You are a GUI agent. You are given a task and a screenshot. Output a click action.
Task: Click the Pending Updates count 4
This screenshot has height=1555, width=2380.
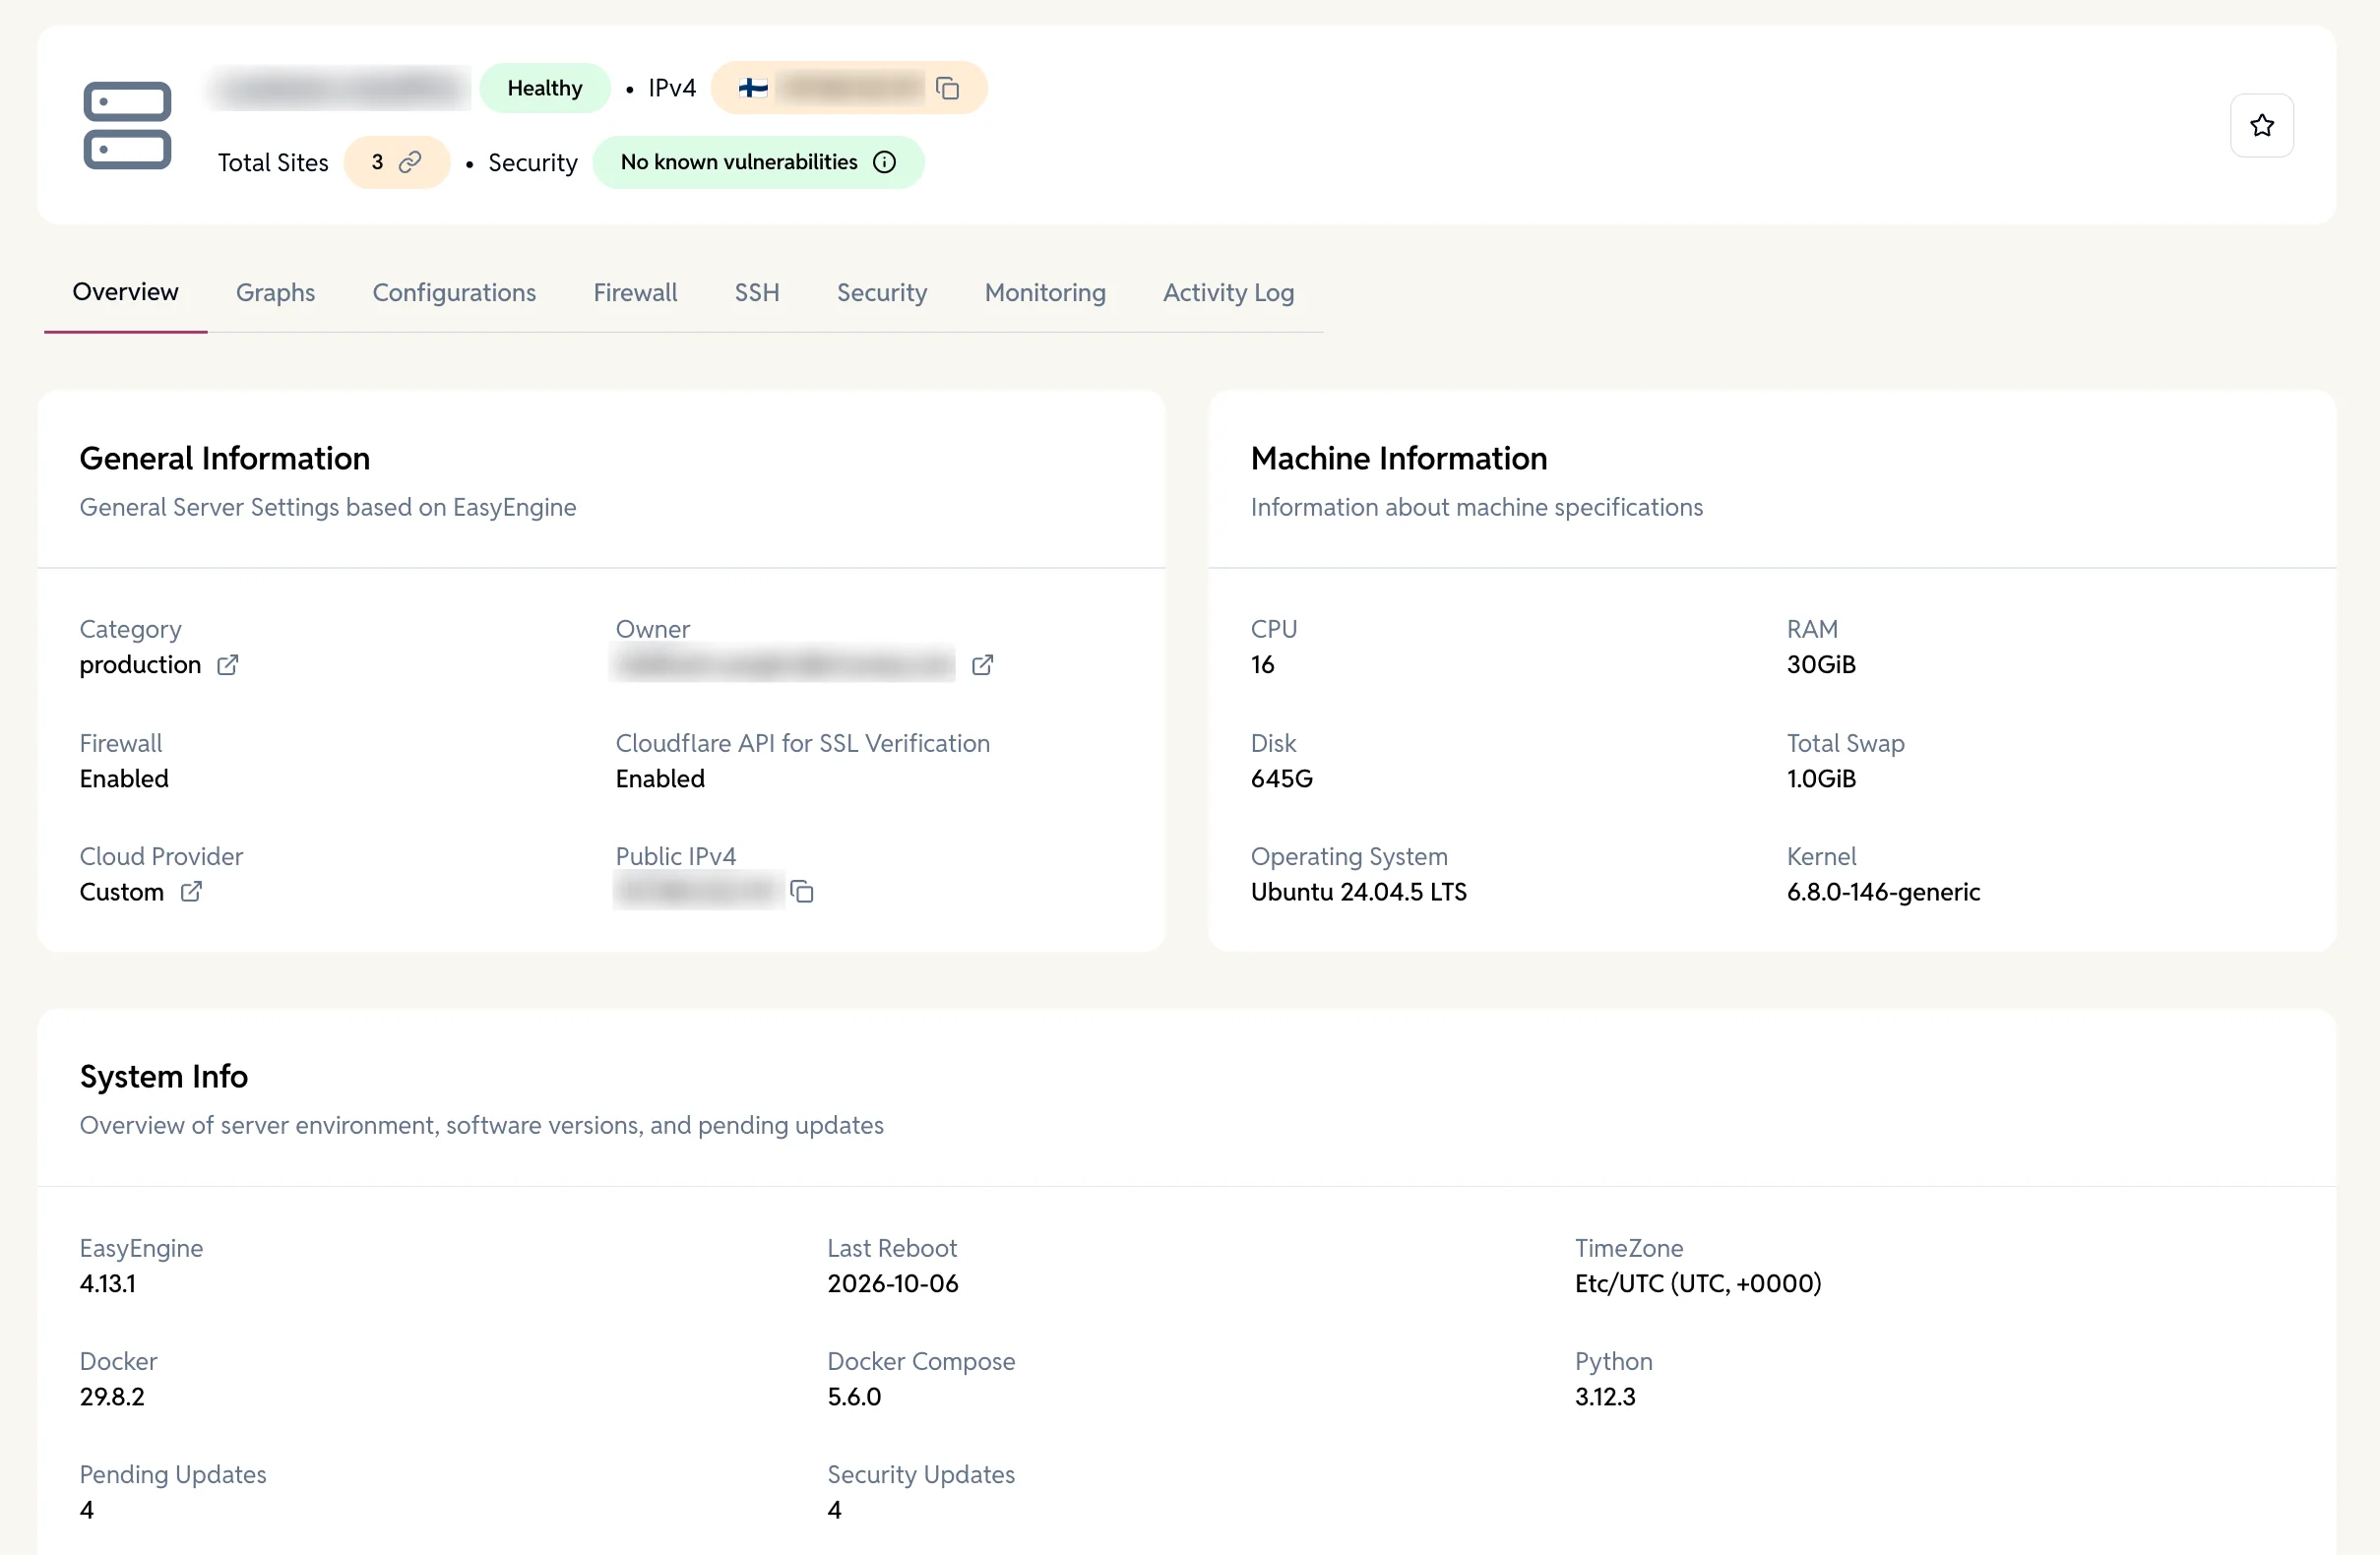(x=87, y=1509)
